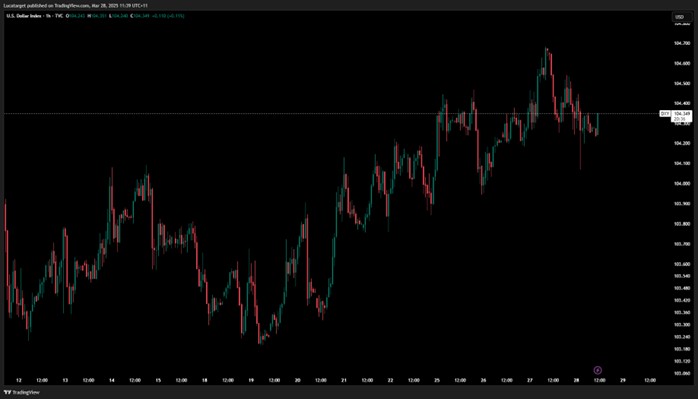
Task: Click the date label 28 on time axis
Action: pos(576,381)
